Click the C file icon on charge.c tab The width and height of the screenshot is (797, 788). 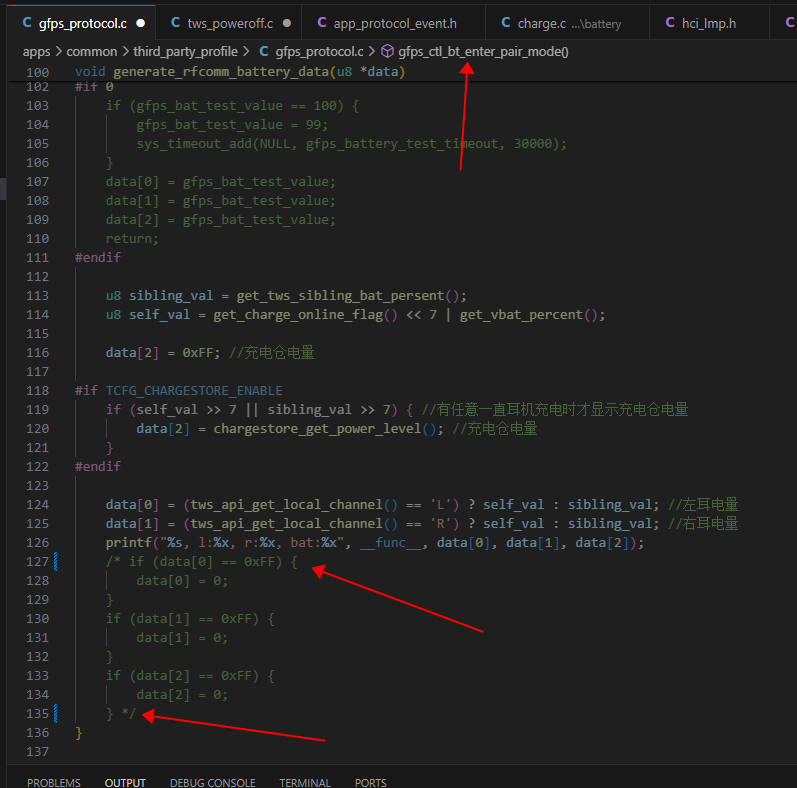(x=506, y=22)
